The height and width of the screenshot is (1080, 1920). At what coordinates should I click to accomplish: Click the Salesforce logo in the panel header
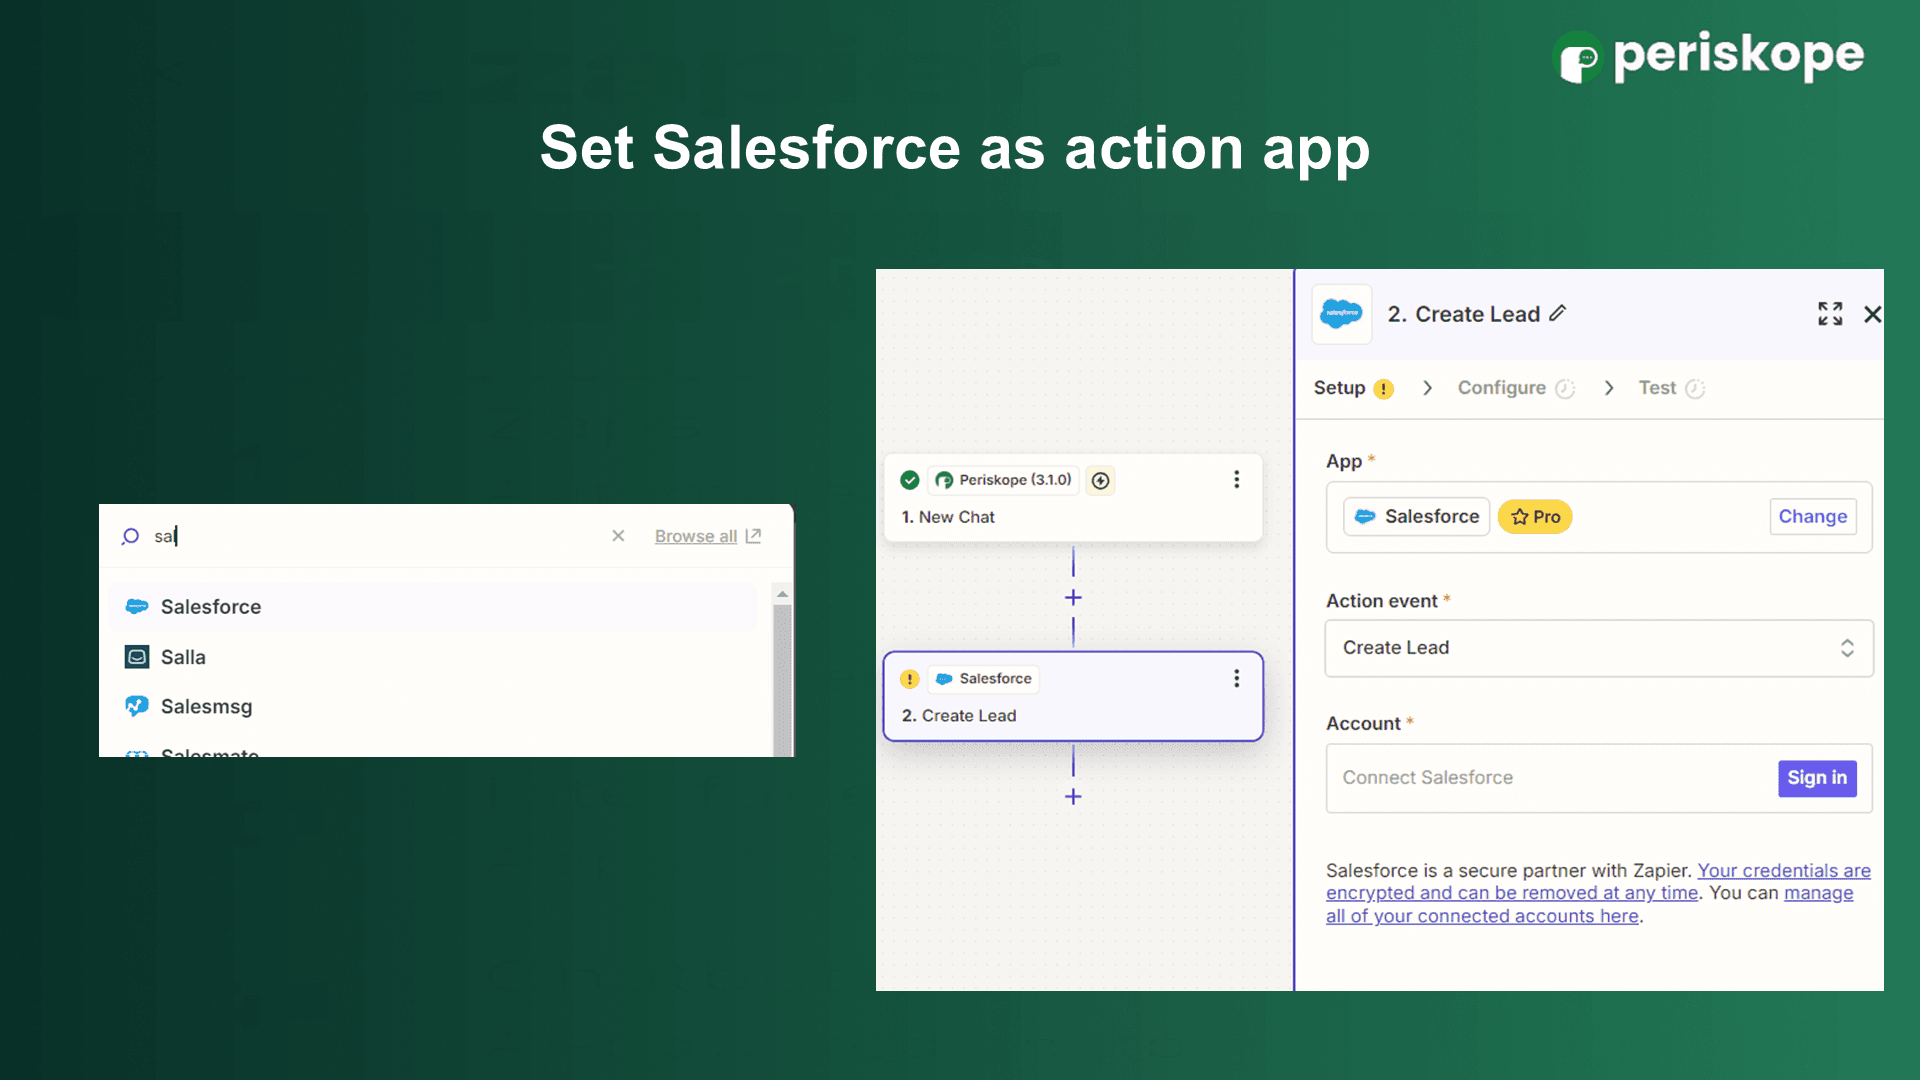click(1341, 314)
